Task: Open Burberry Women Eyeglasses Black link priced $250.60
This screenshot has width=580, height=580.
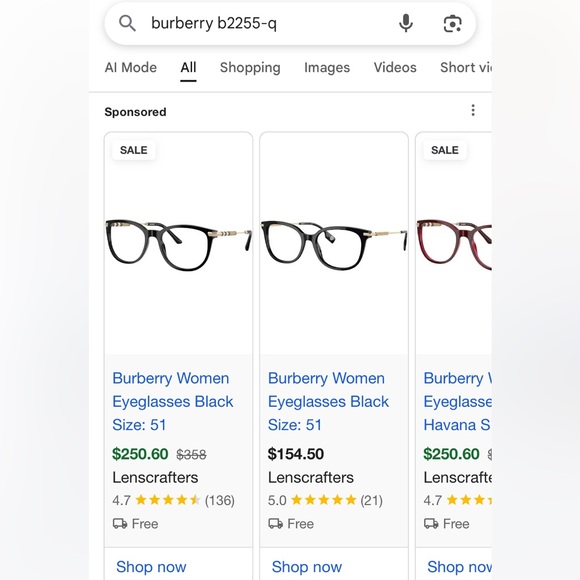Action: pyautogui.click(x=173, y=401)
